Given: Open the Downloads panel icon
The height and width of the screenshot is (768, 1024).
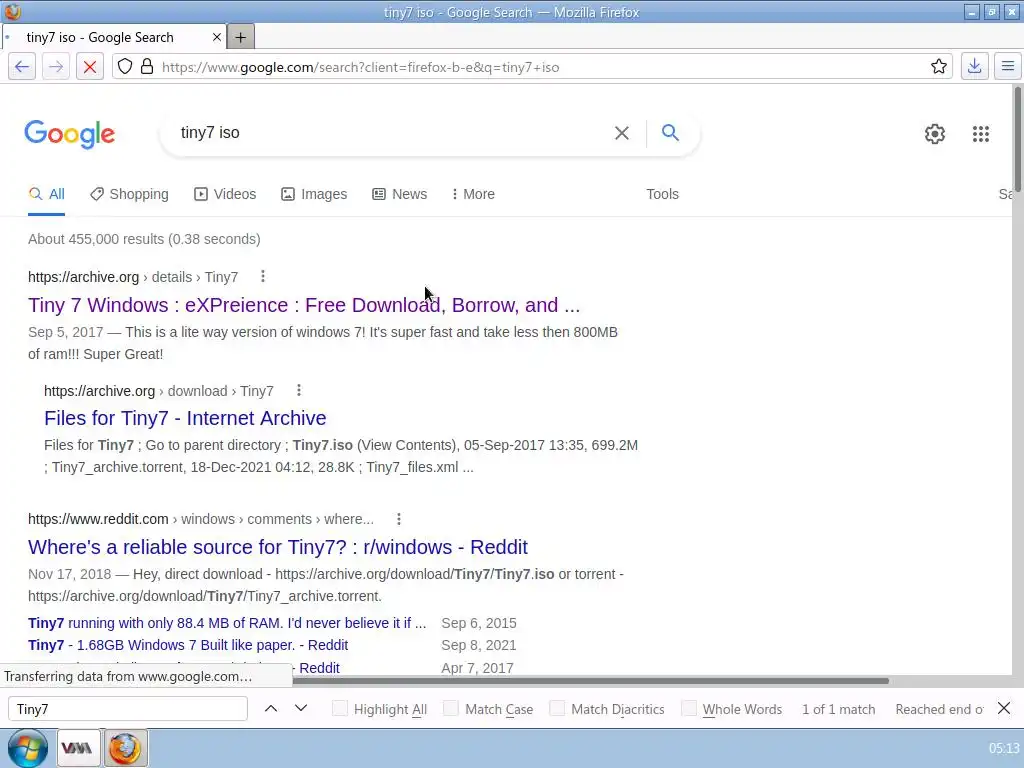Looking at the screenshot, I should [974, 67].
